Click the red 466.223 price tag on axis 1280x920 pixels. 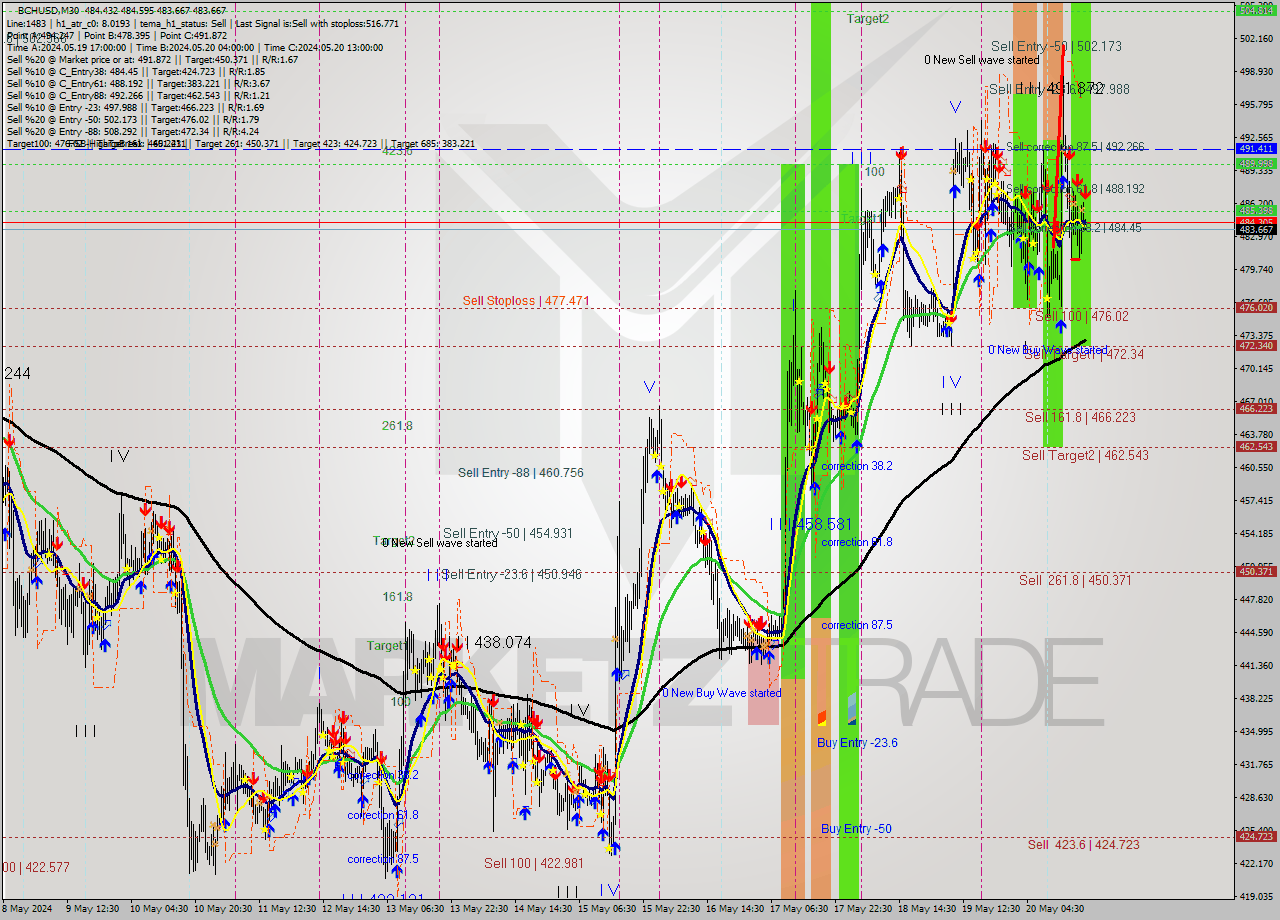(1256, 408)
